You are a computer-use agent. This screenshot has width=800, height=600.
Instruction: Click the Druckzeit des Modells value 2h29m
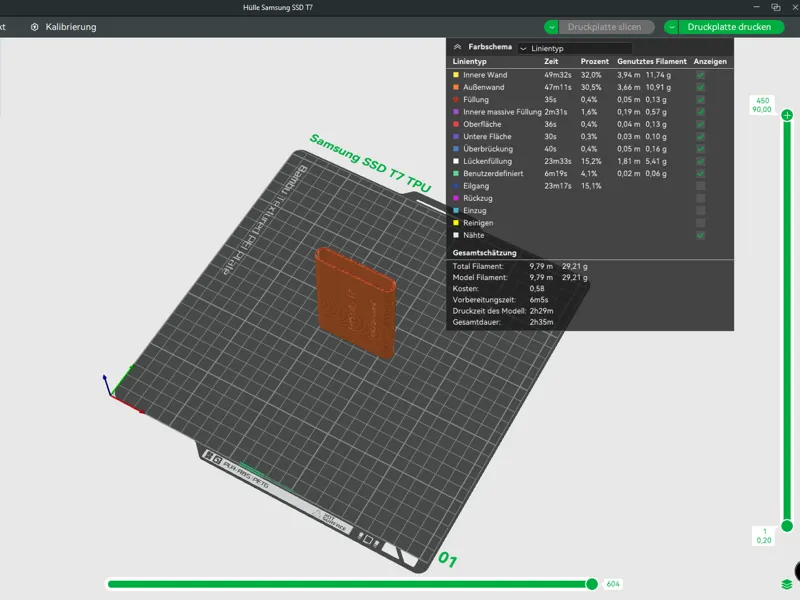pos(541,311)
